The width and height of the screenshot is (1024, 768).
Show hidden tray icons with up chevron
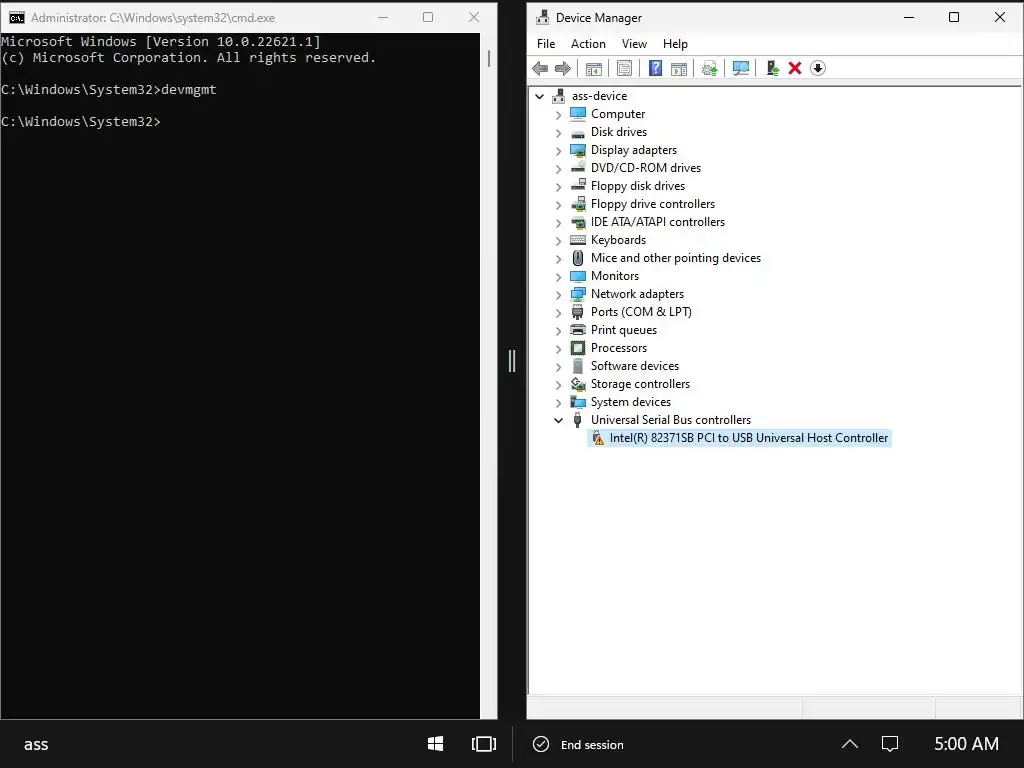(x=850, y=744)
